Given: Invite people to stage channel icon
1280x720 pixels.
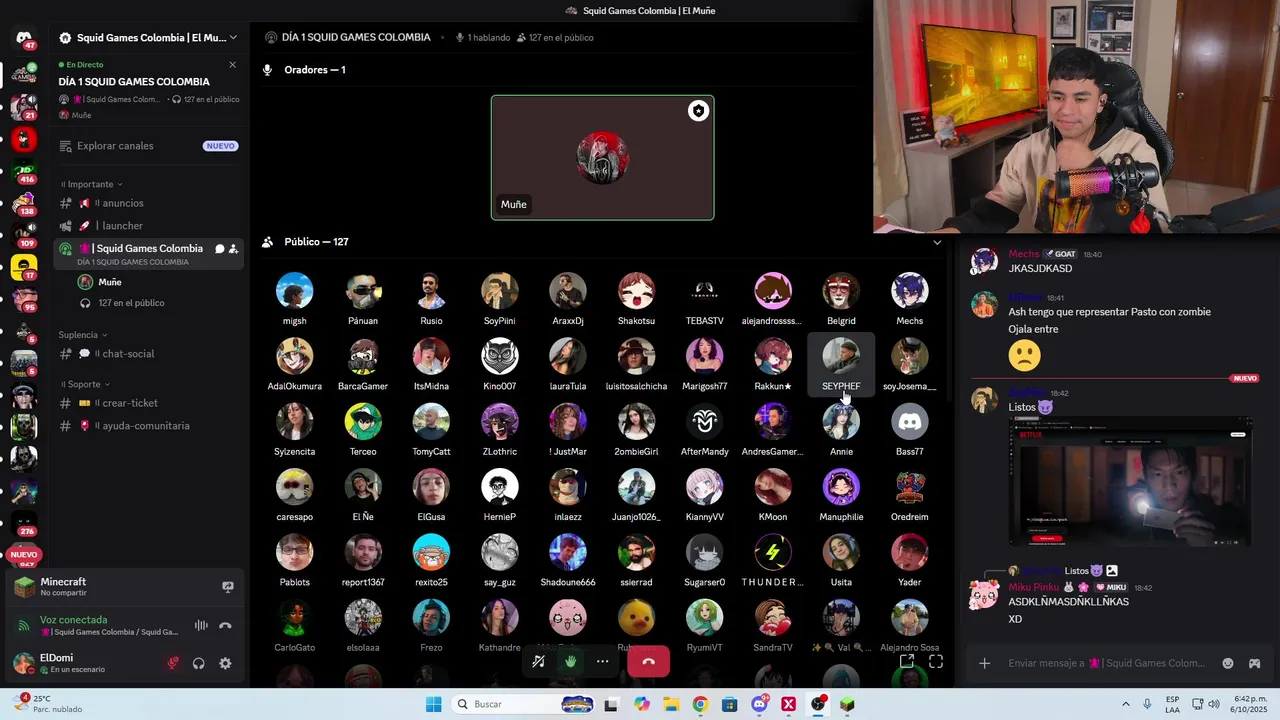Looking at the screenshot, I should pyautogui.click(x=233, y=249).
